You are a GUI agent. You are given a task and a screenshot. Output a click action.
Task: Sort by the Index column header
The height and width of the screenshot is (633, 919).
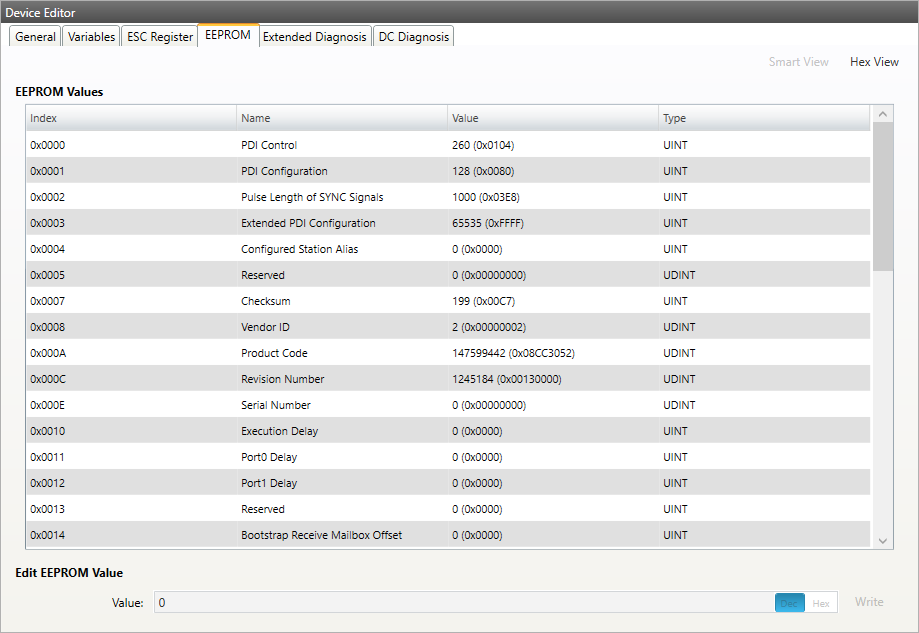[130, 118]
